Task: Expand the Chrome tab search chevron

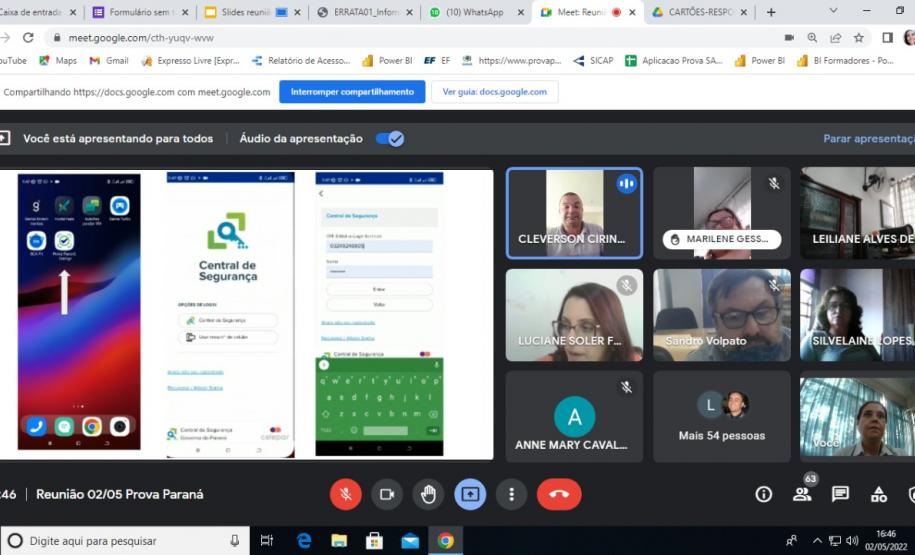Action: [834, 11]
